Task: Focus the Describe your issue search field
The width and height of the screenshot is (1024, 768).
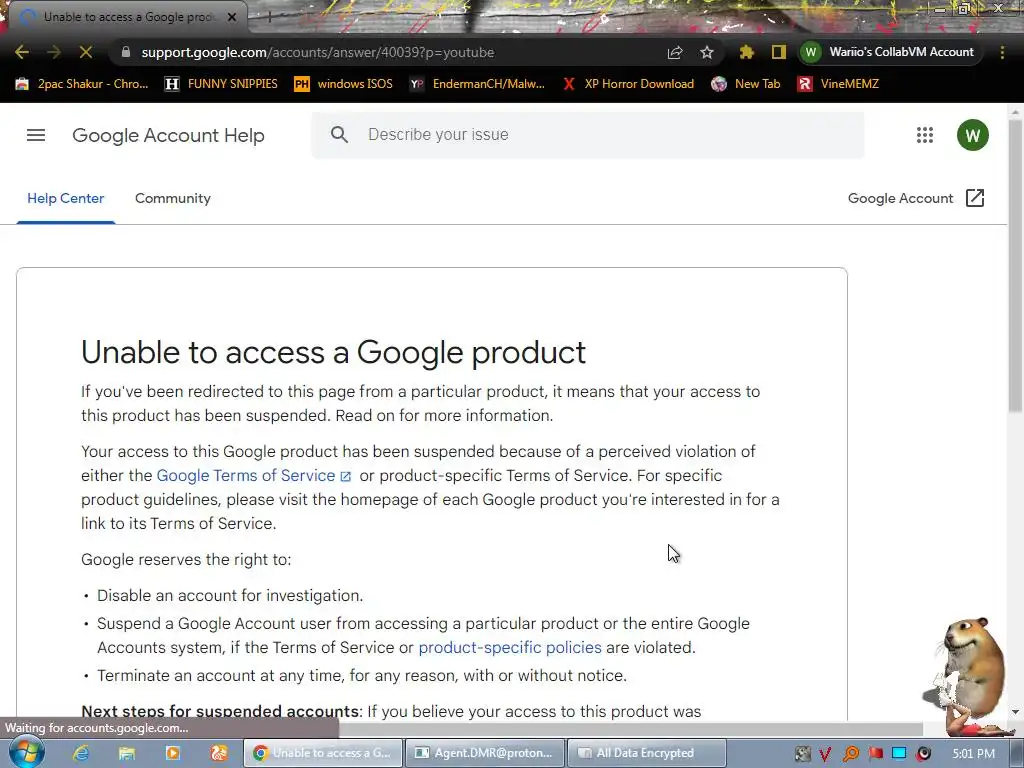Action: click(588, 135)
